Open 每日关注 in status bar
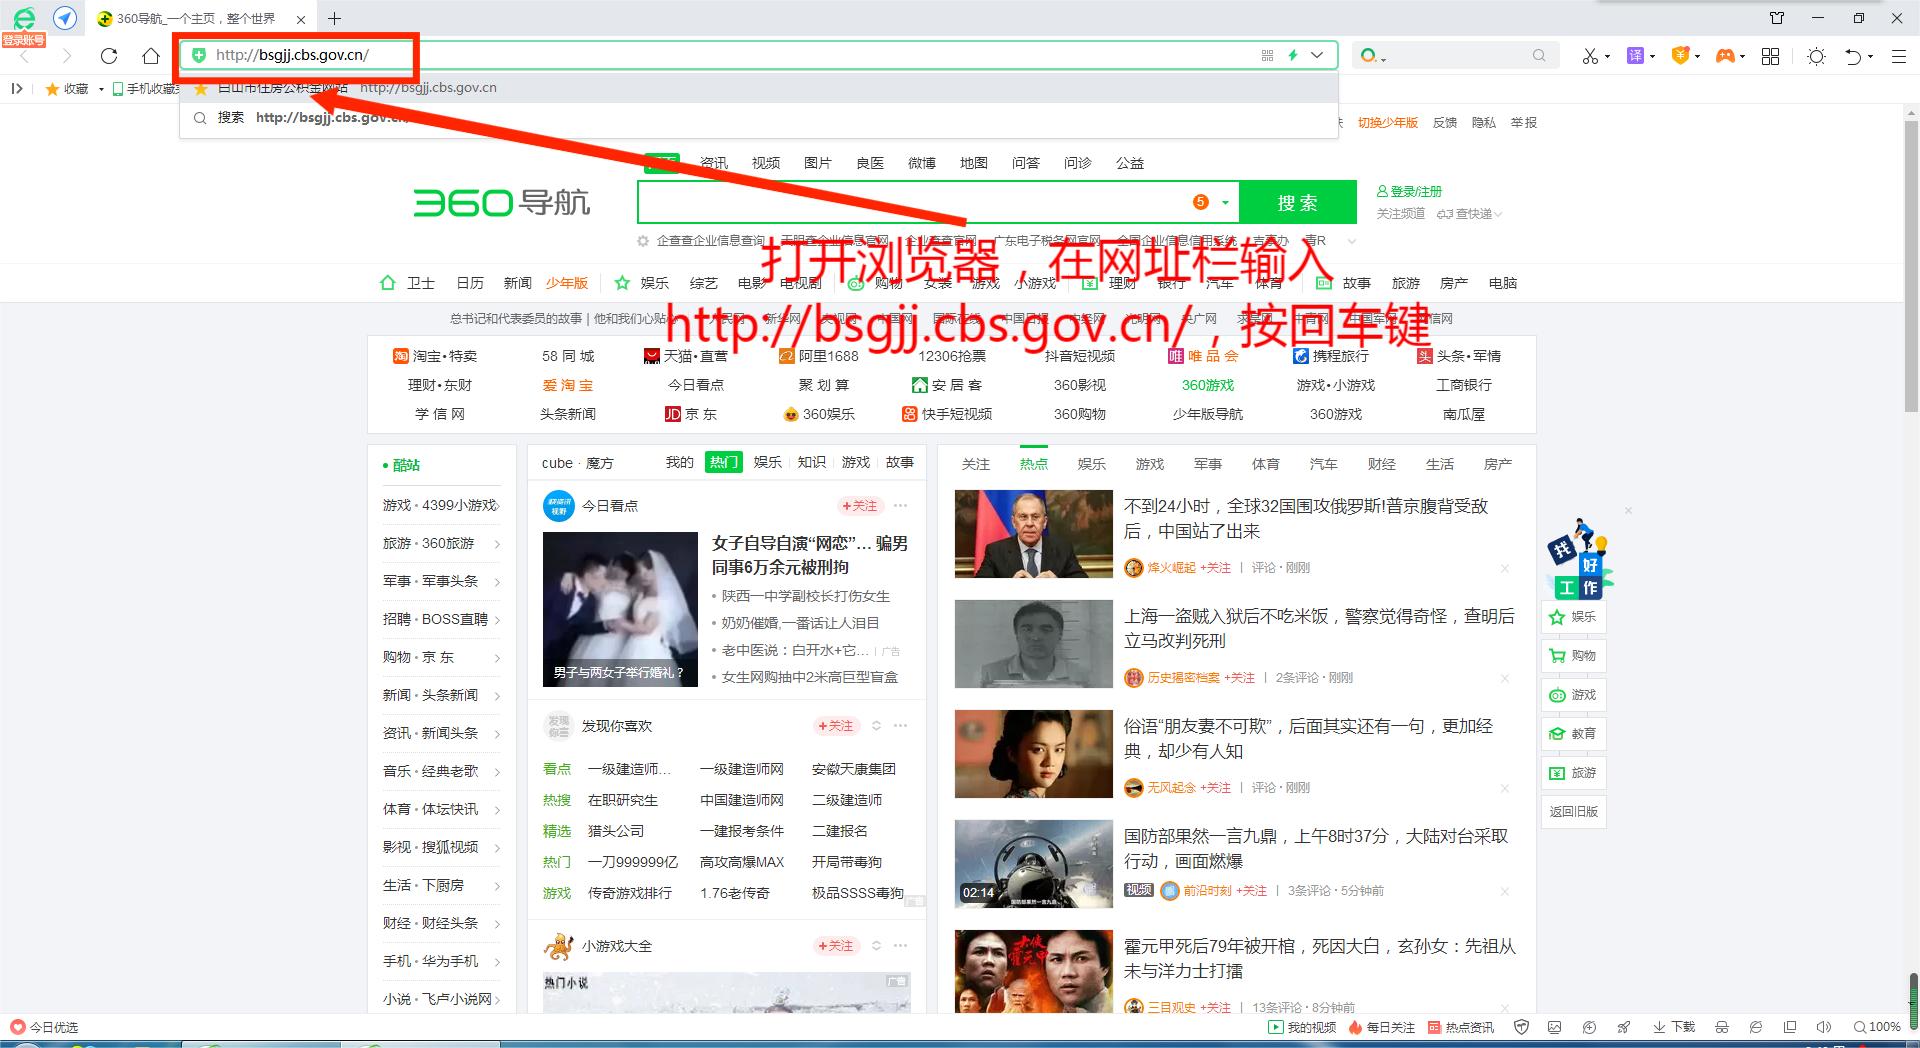This screenshot has height=1048, width=1920. [x=1382, y=1027]
